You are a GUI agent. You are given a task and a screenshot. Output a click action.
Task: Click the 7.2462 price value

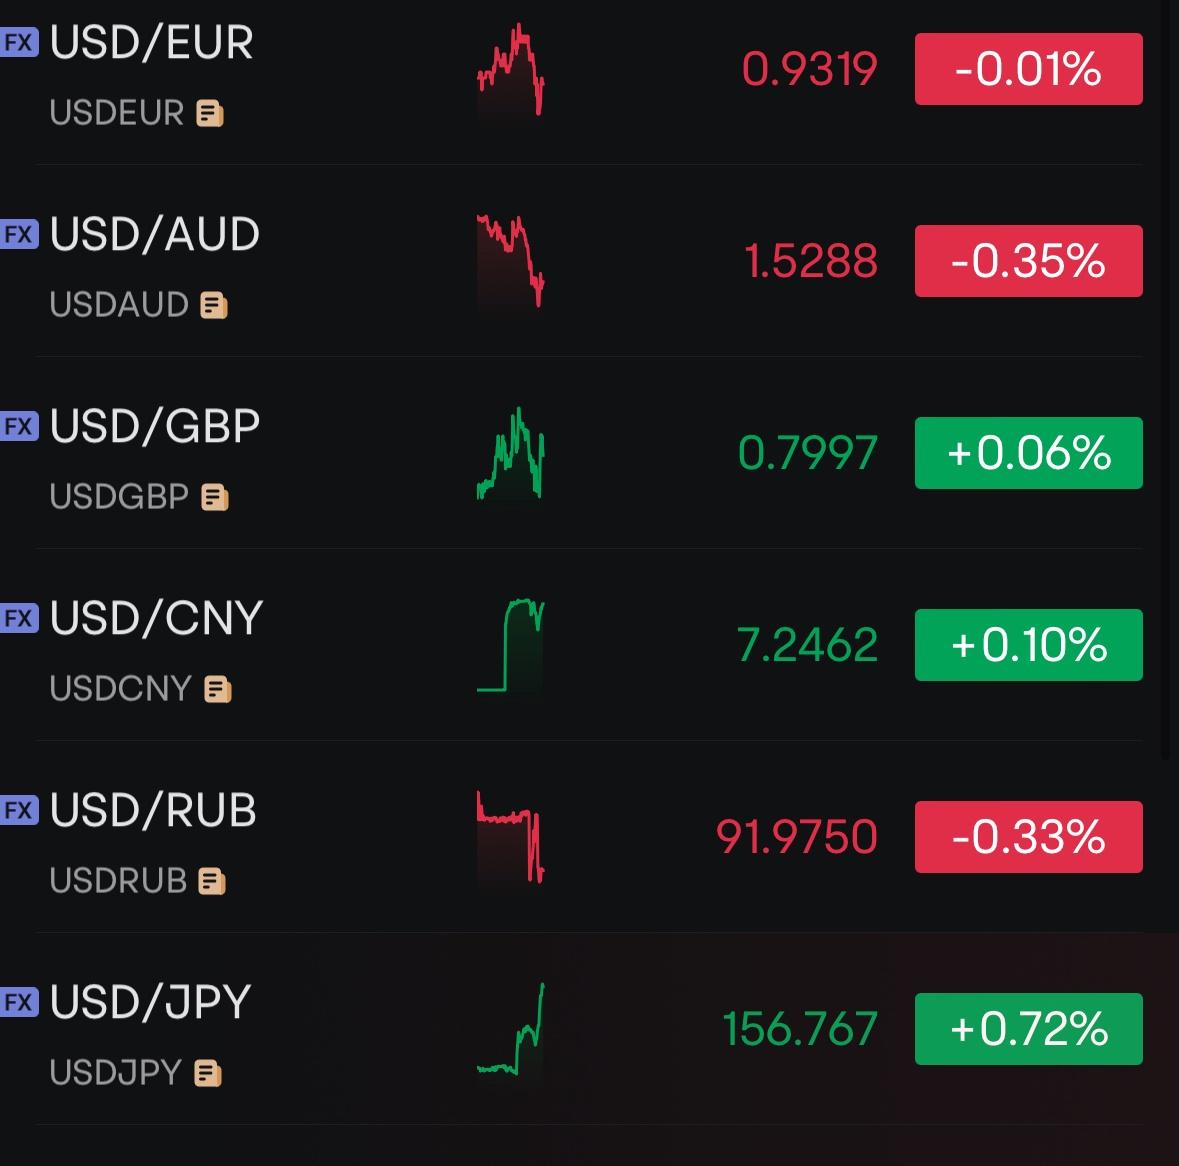807,645
